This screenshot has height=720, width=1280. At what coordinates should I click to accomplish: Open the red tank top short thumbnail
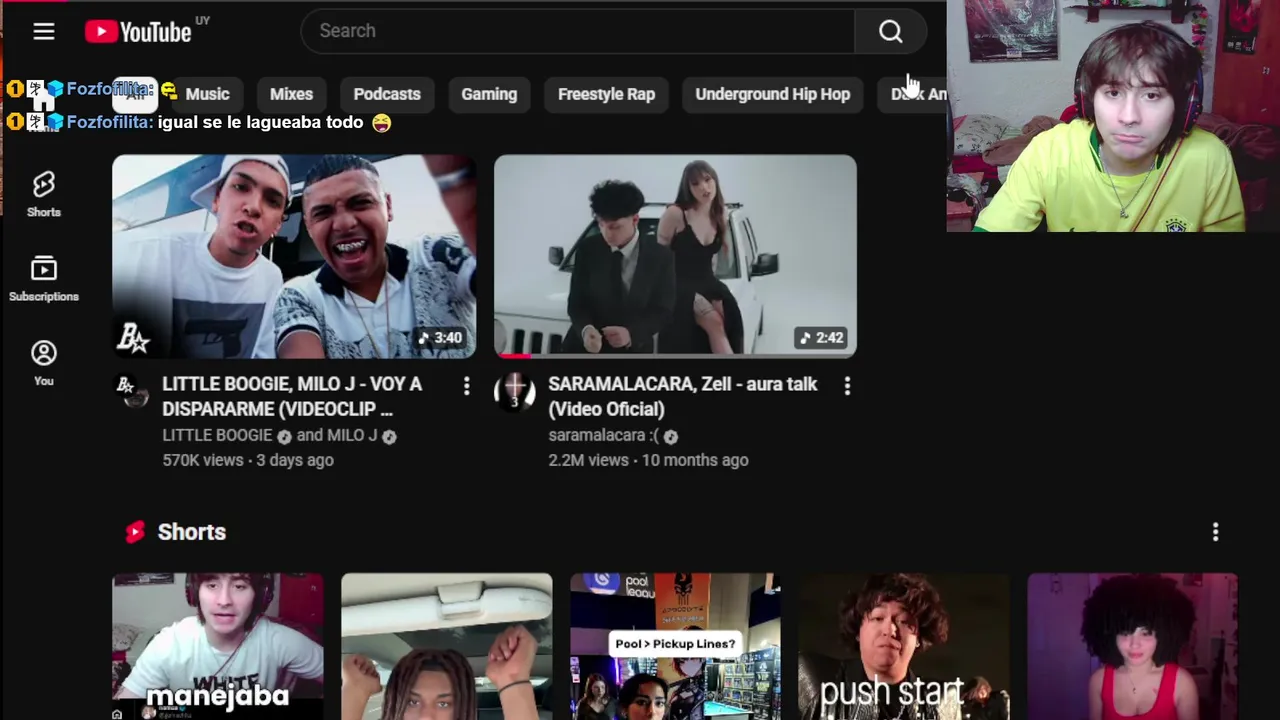[1132, 646]
